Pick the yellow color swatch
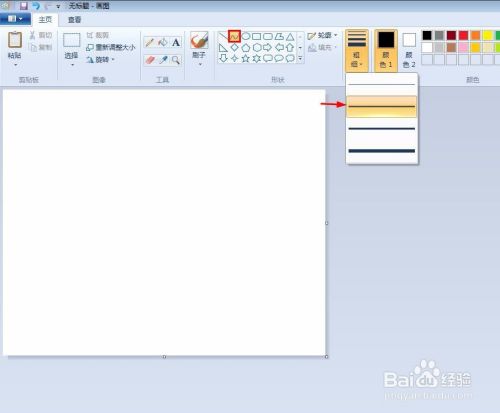The image size is (500, 413). (x=488, y=35)
